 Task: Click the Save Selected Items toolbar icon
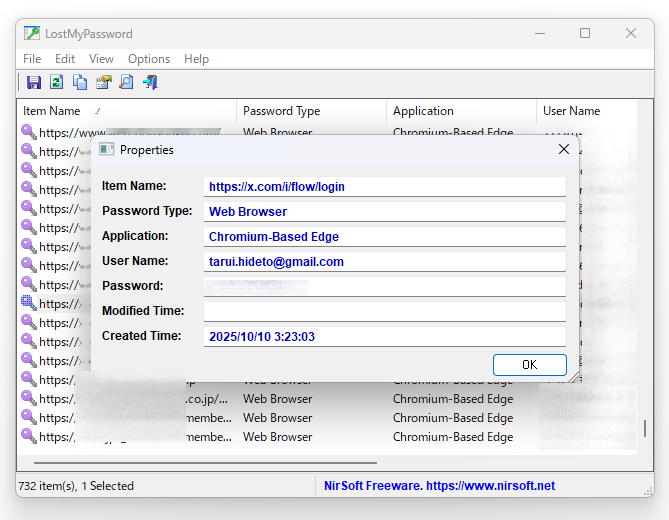point(34,82)
